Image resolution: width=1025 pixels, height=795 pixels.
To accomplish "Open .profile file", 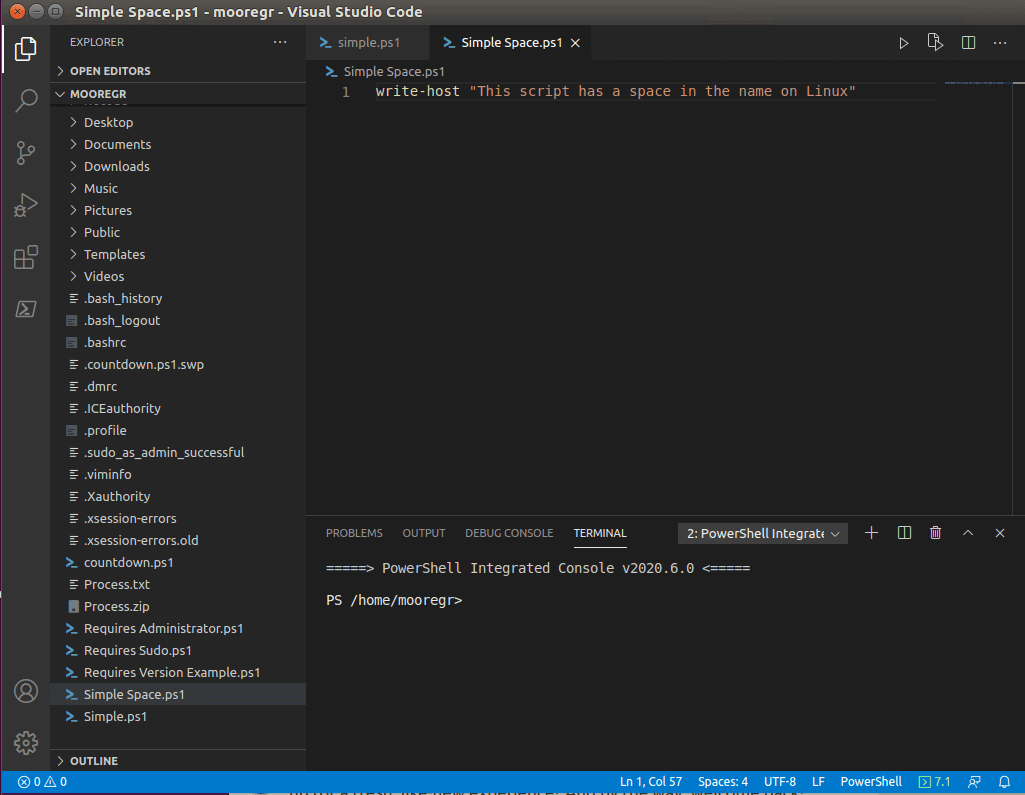I will pyautogui.click(x=178, y=430).
